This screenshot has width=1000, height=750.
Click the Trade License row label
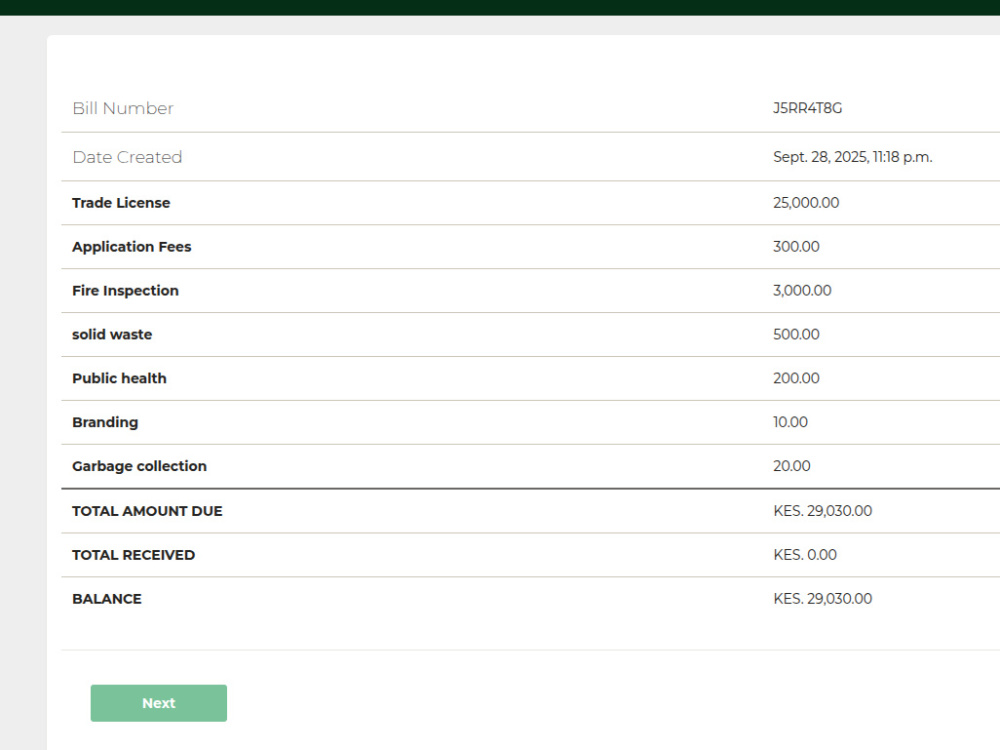click(x=121, y=203)
